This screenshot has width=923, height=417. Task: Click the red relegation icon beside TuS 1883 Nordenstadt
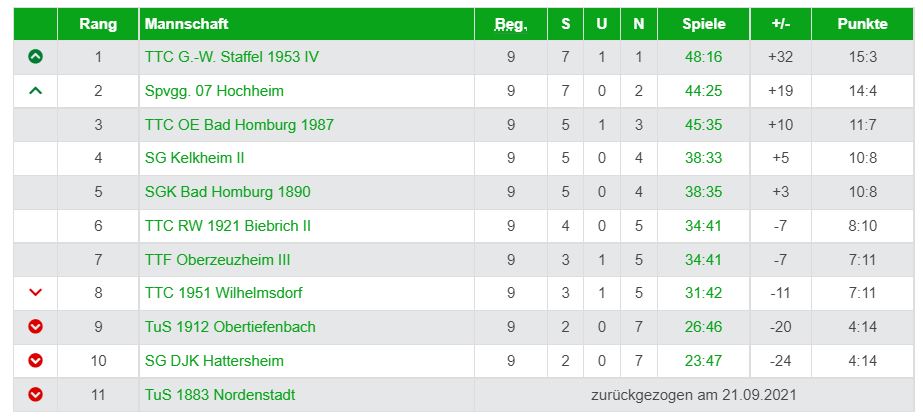[x=35, y=394]
